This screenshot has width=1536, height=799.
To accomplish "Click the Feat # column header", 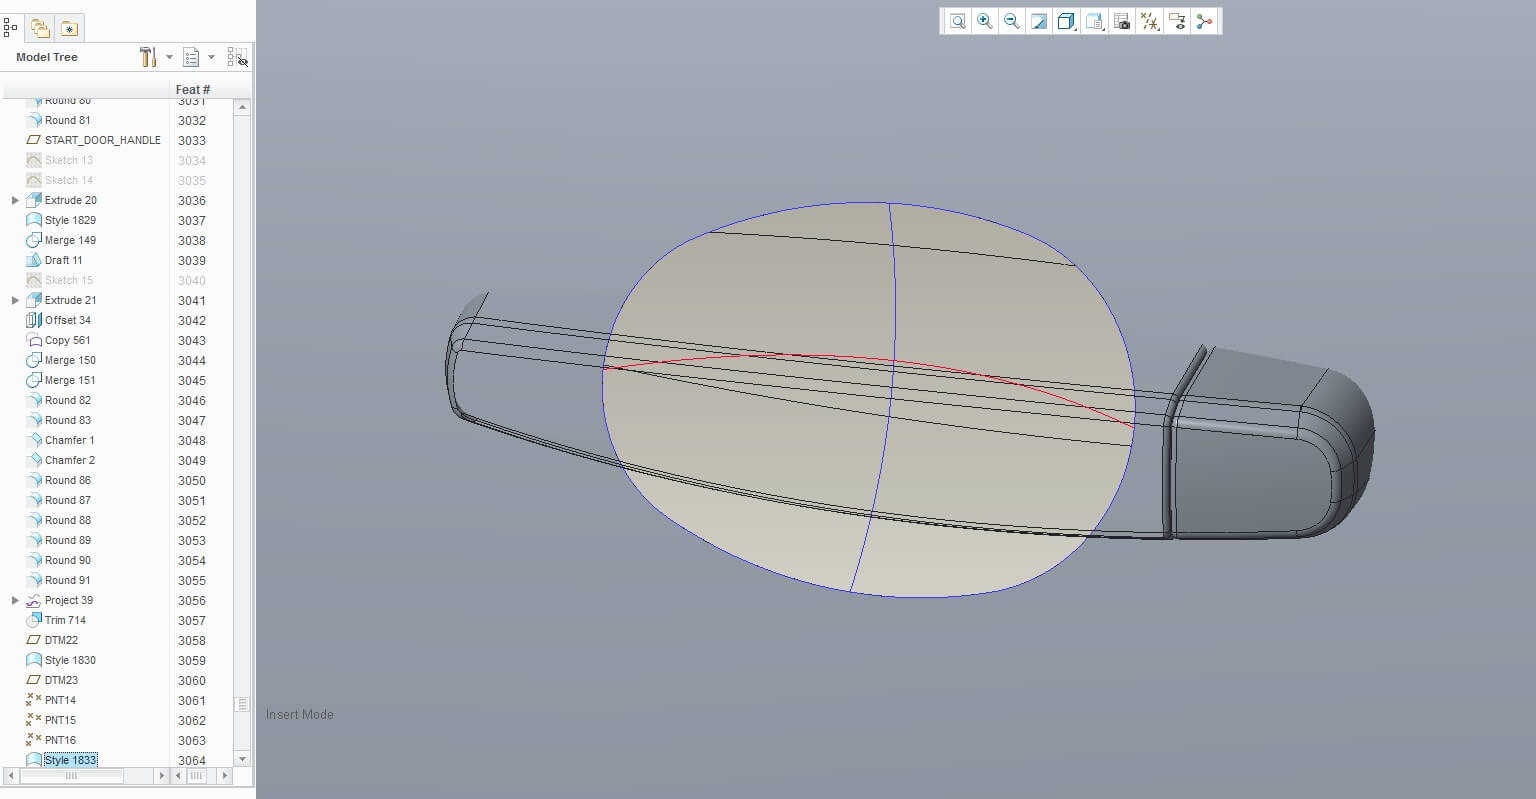I will pos(193,89).
